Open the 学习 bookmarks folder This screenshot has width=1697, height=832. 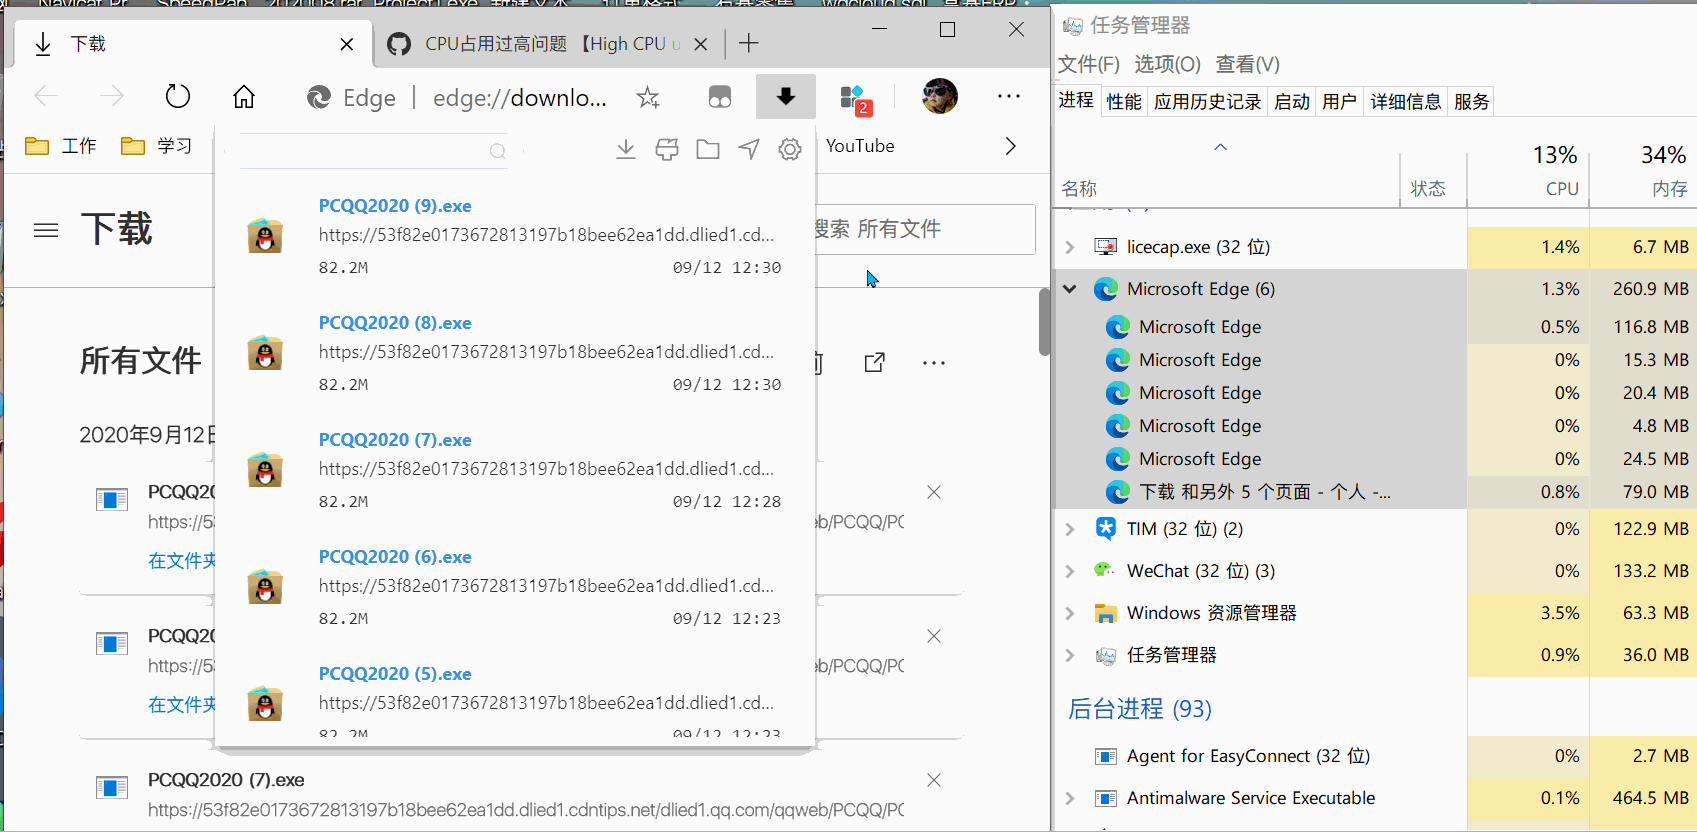click(x=157, y=146)
